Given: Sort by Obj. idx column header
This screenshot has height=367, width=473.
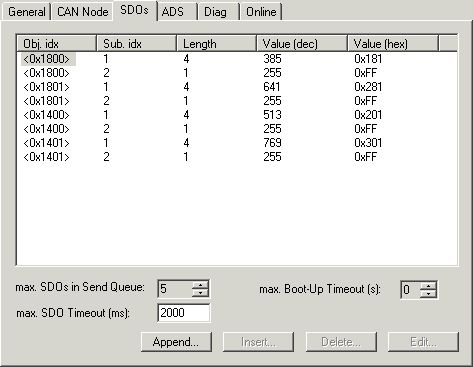Looking at the screenshot, I should [57, 44].
